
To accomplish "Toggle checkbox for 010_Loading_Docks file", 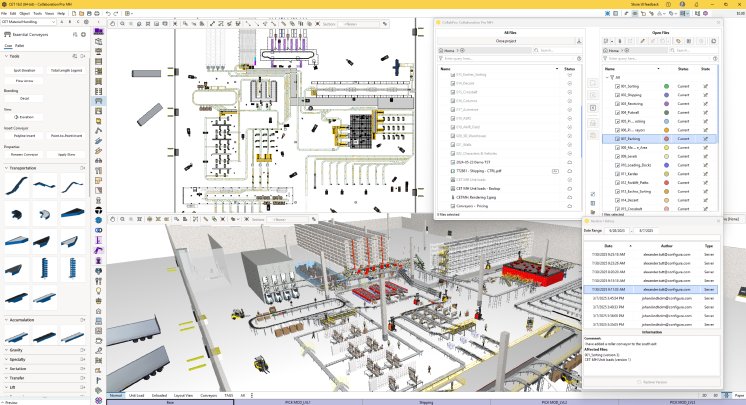I will (x=618, y=165).
